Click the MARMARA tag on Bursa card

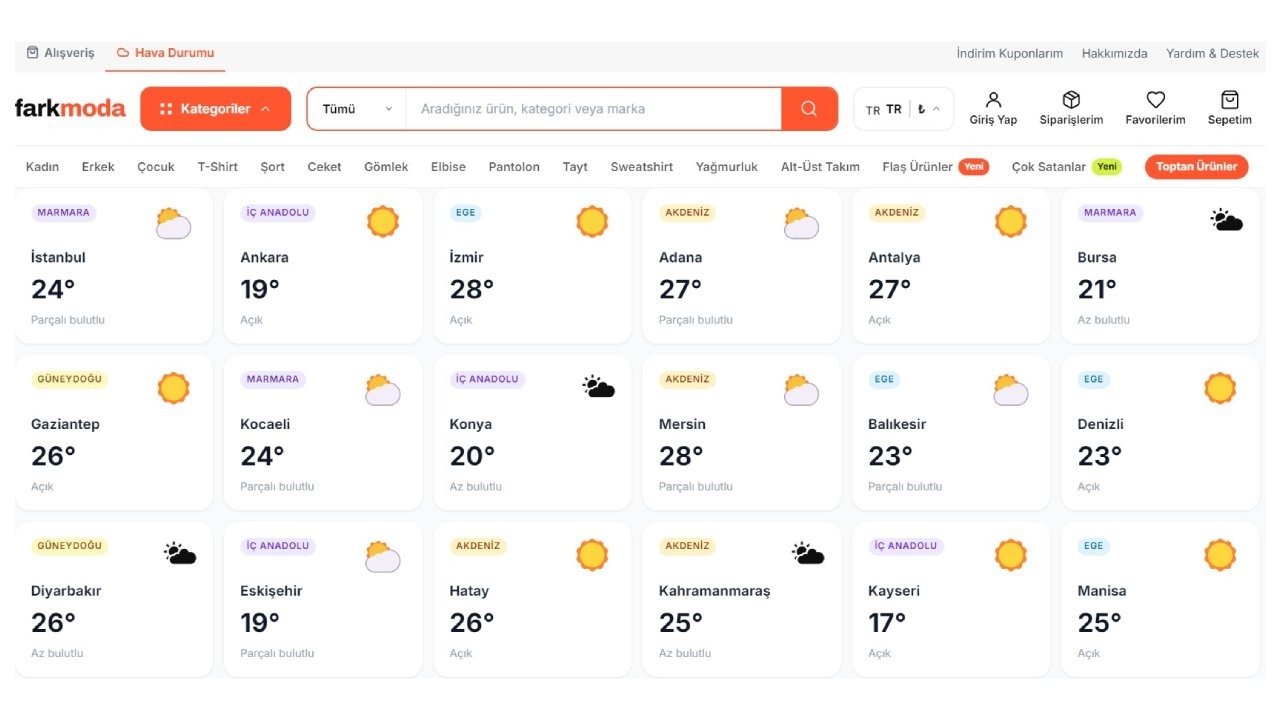(x=1110, y=213)
